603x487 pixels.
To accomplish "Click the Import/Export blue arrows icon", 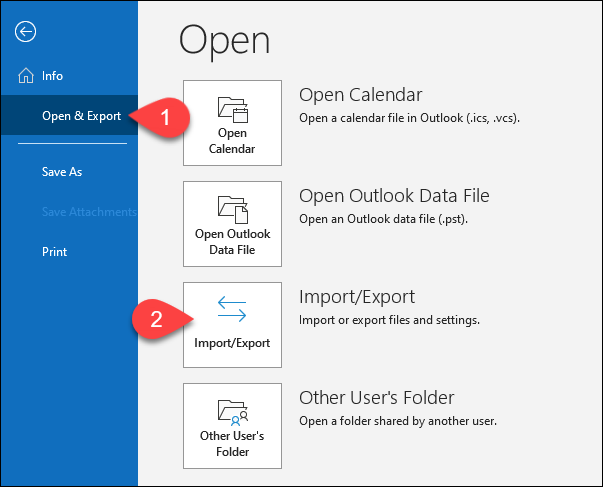I will click(x=232, y=309).
